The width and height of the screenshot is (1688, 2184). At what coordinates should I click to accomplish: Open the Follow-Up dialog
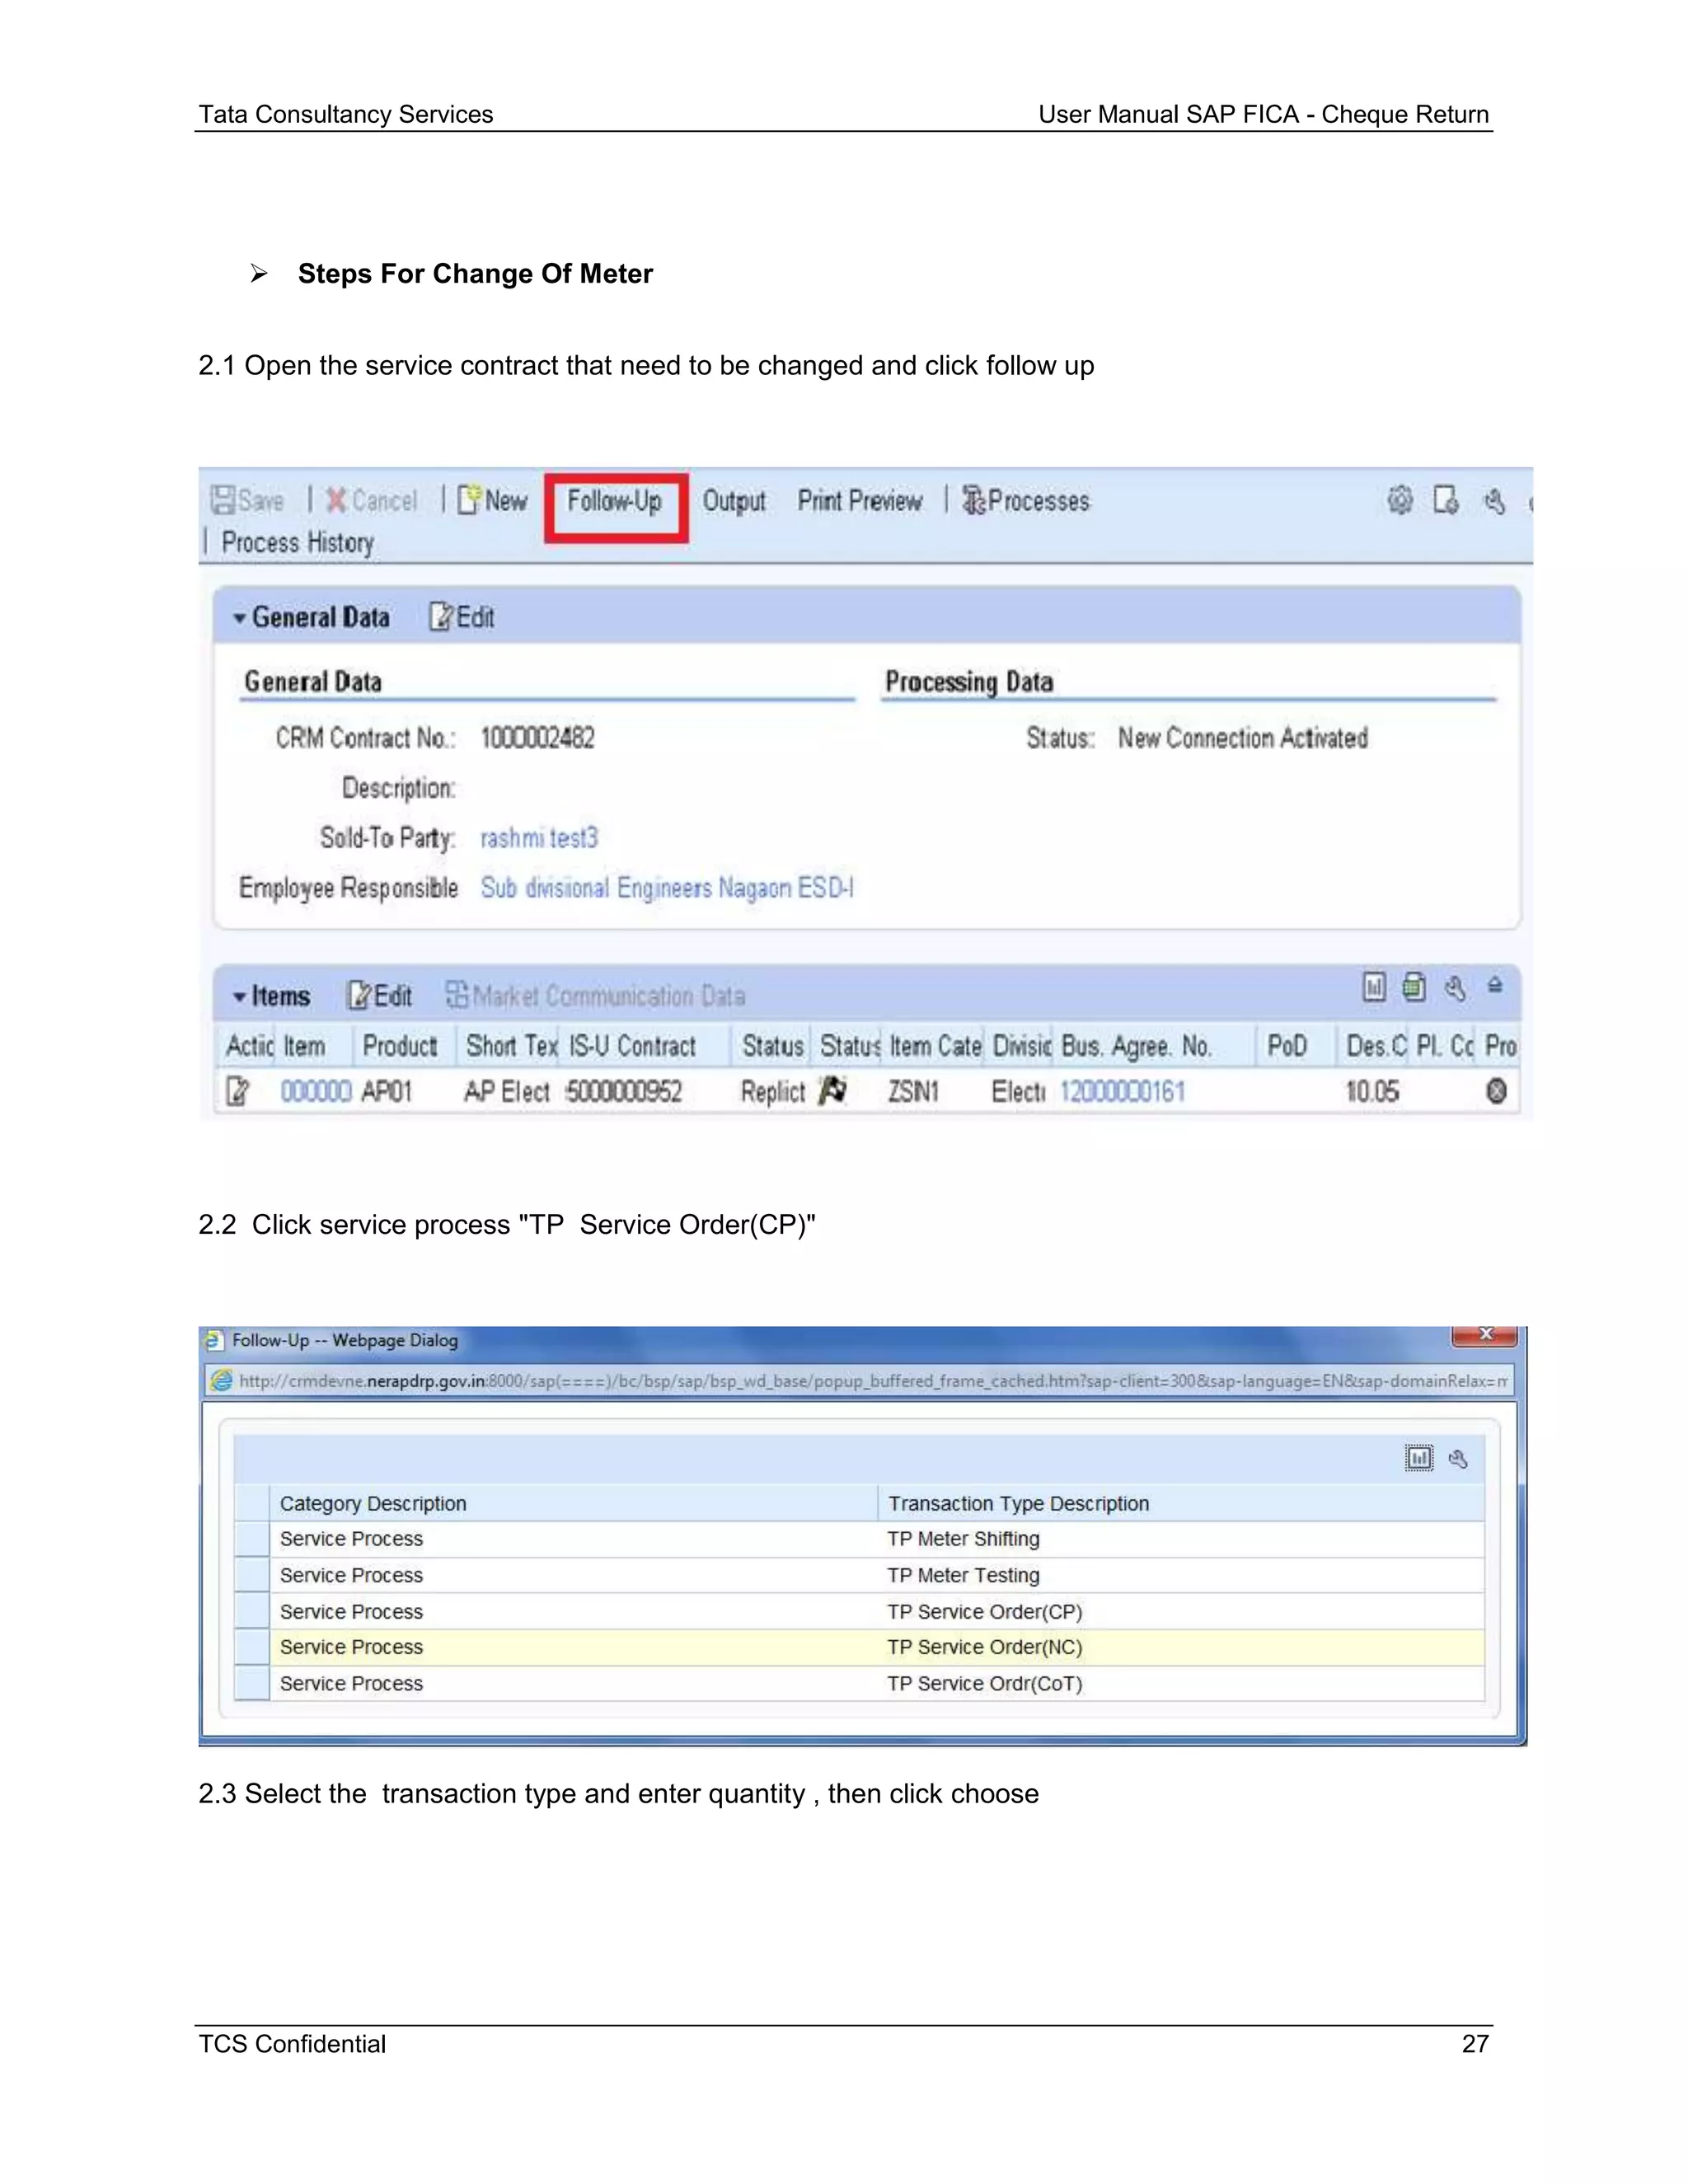615,501
